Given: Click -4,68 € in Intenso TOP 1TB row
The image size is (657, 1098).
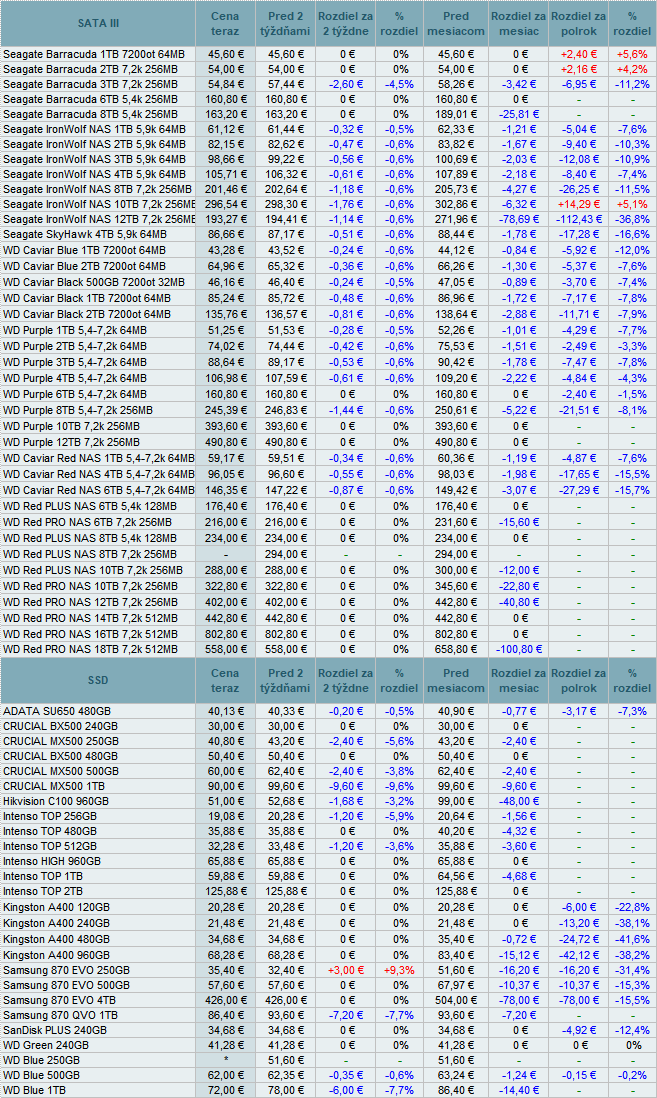Looking at the screenshot, I should point(519,876).
